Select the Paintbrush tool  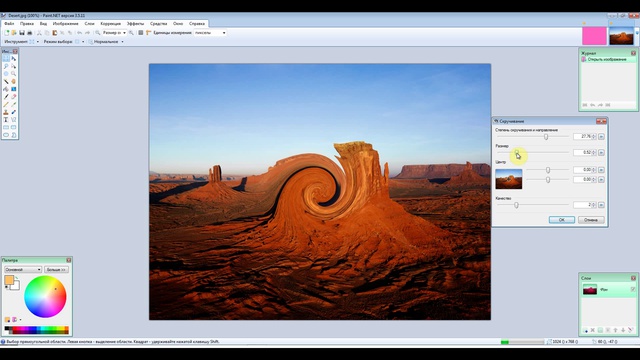click(6, 97)
